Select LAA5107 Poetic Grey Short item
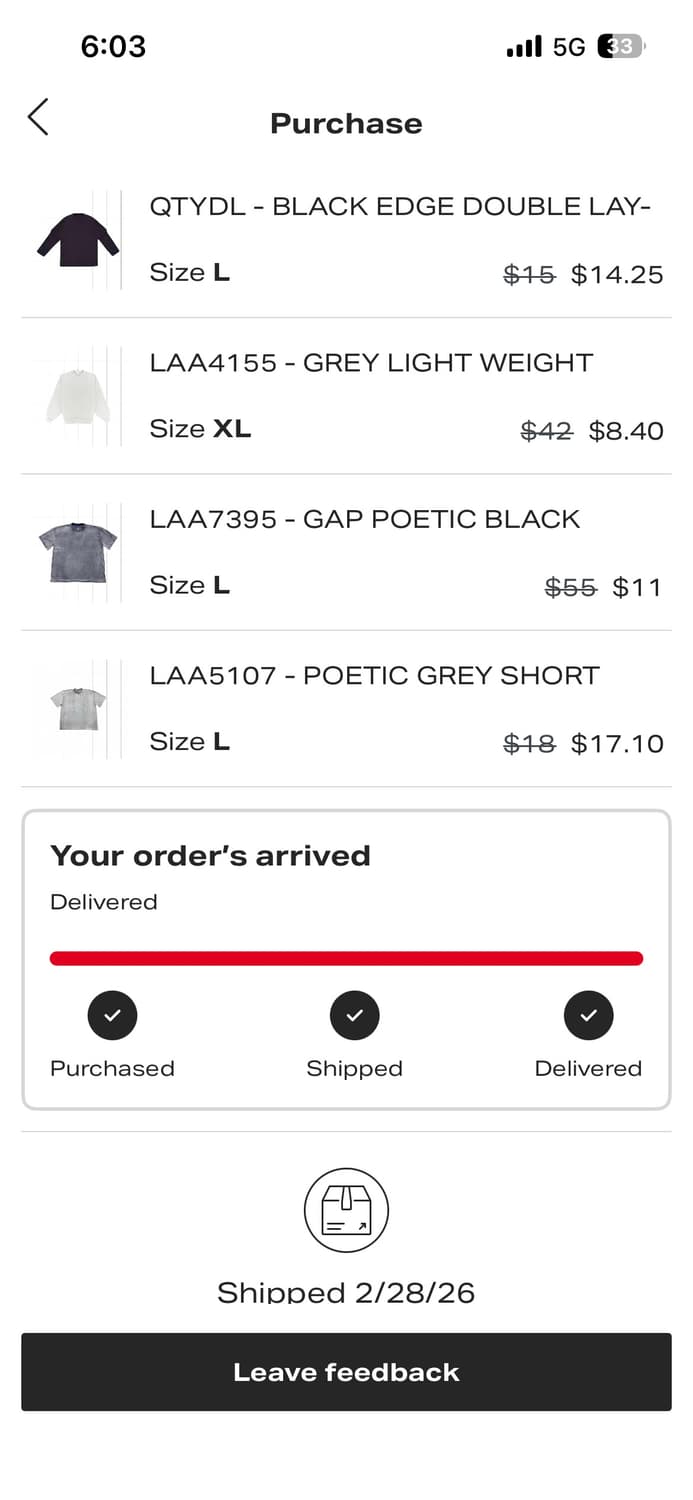693x1500 pixels. click(374, 675)
